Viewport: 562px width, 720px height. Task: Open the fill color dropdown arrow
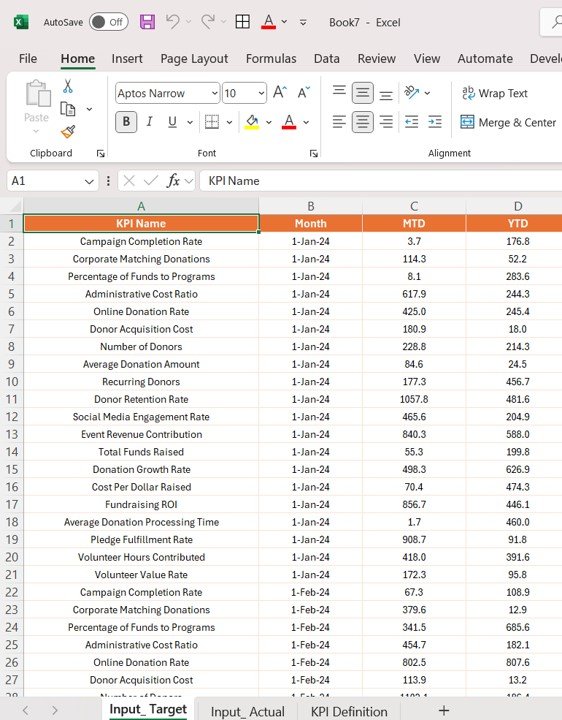pos(269,122)
